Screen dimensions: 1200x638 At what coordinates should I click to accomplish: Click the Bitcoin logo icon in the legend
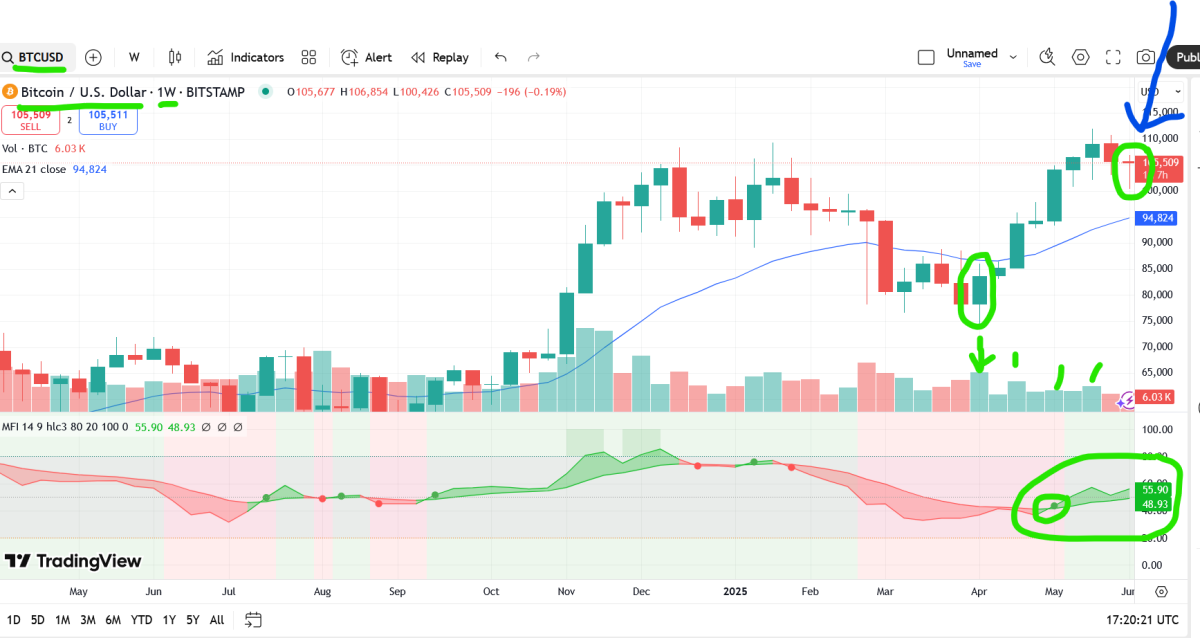click(11, 92)
